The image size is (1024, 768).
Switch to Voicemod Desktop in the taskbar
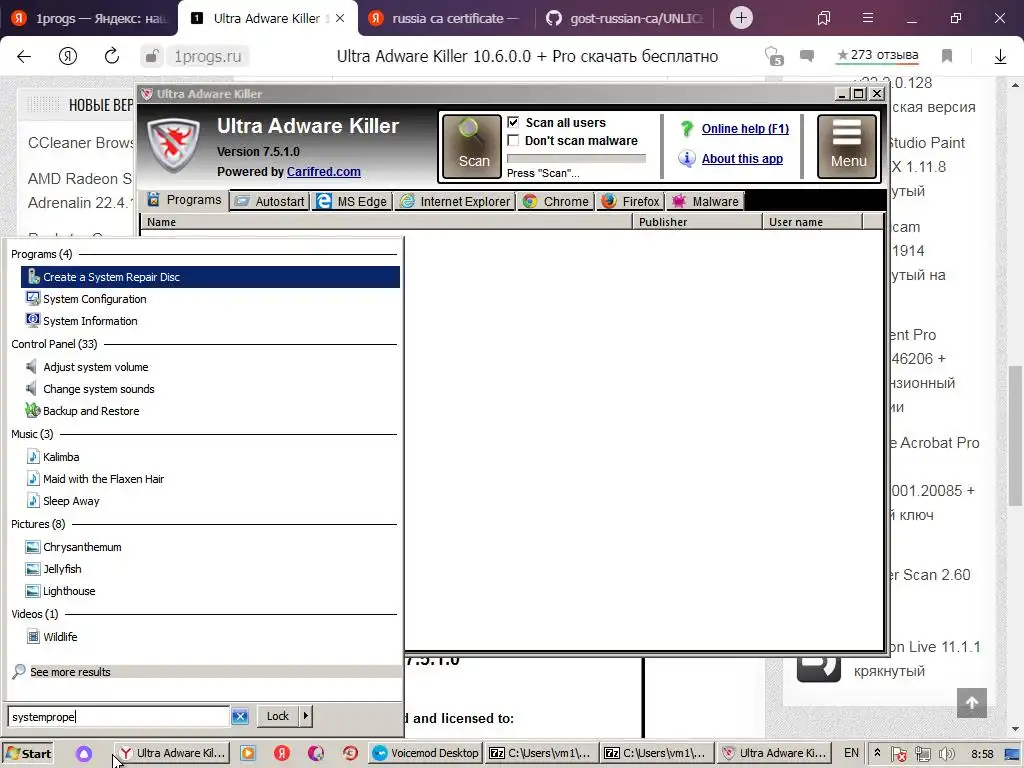click(x=426, y=753)
